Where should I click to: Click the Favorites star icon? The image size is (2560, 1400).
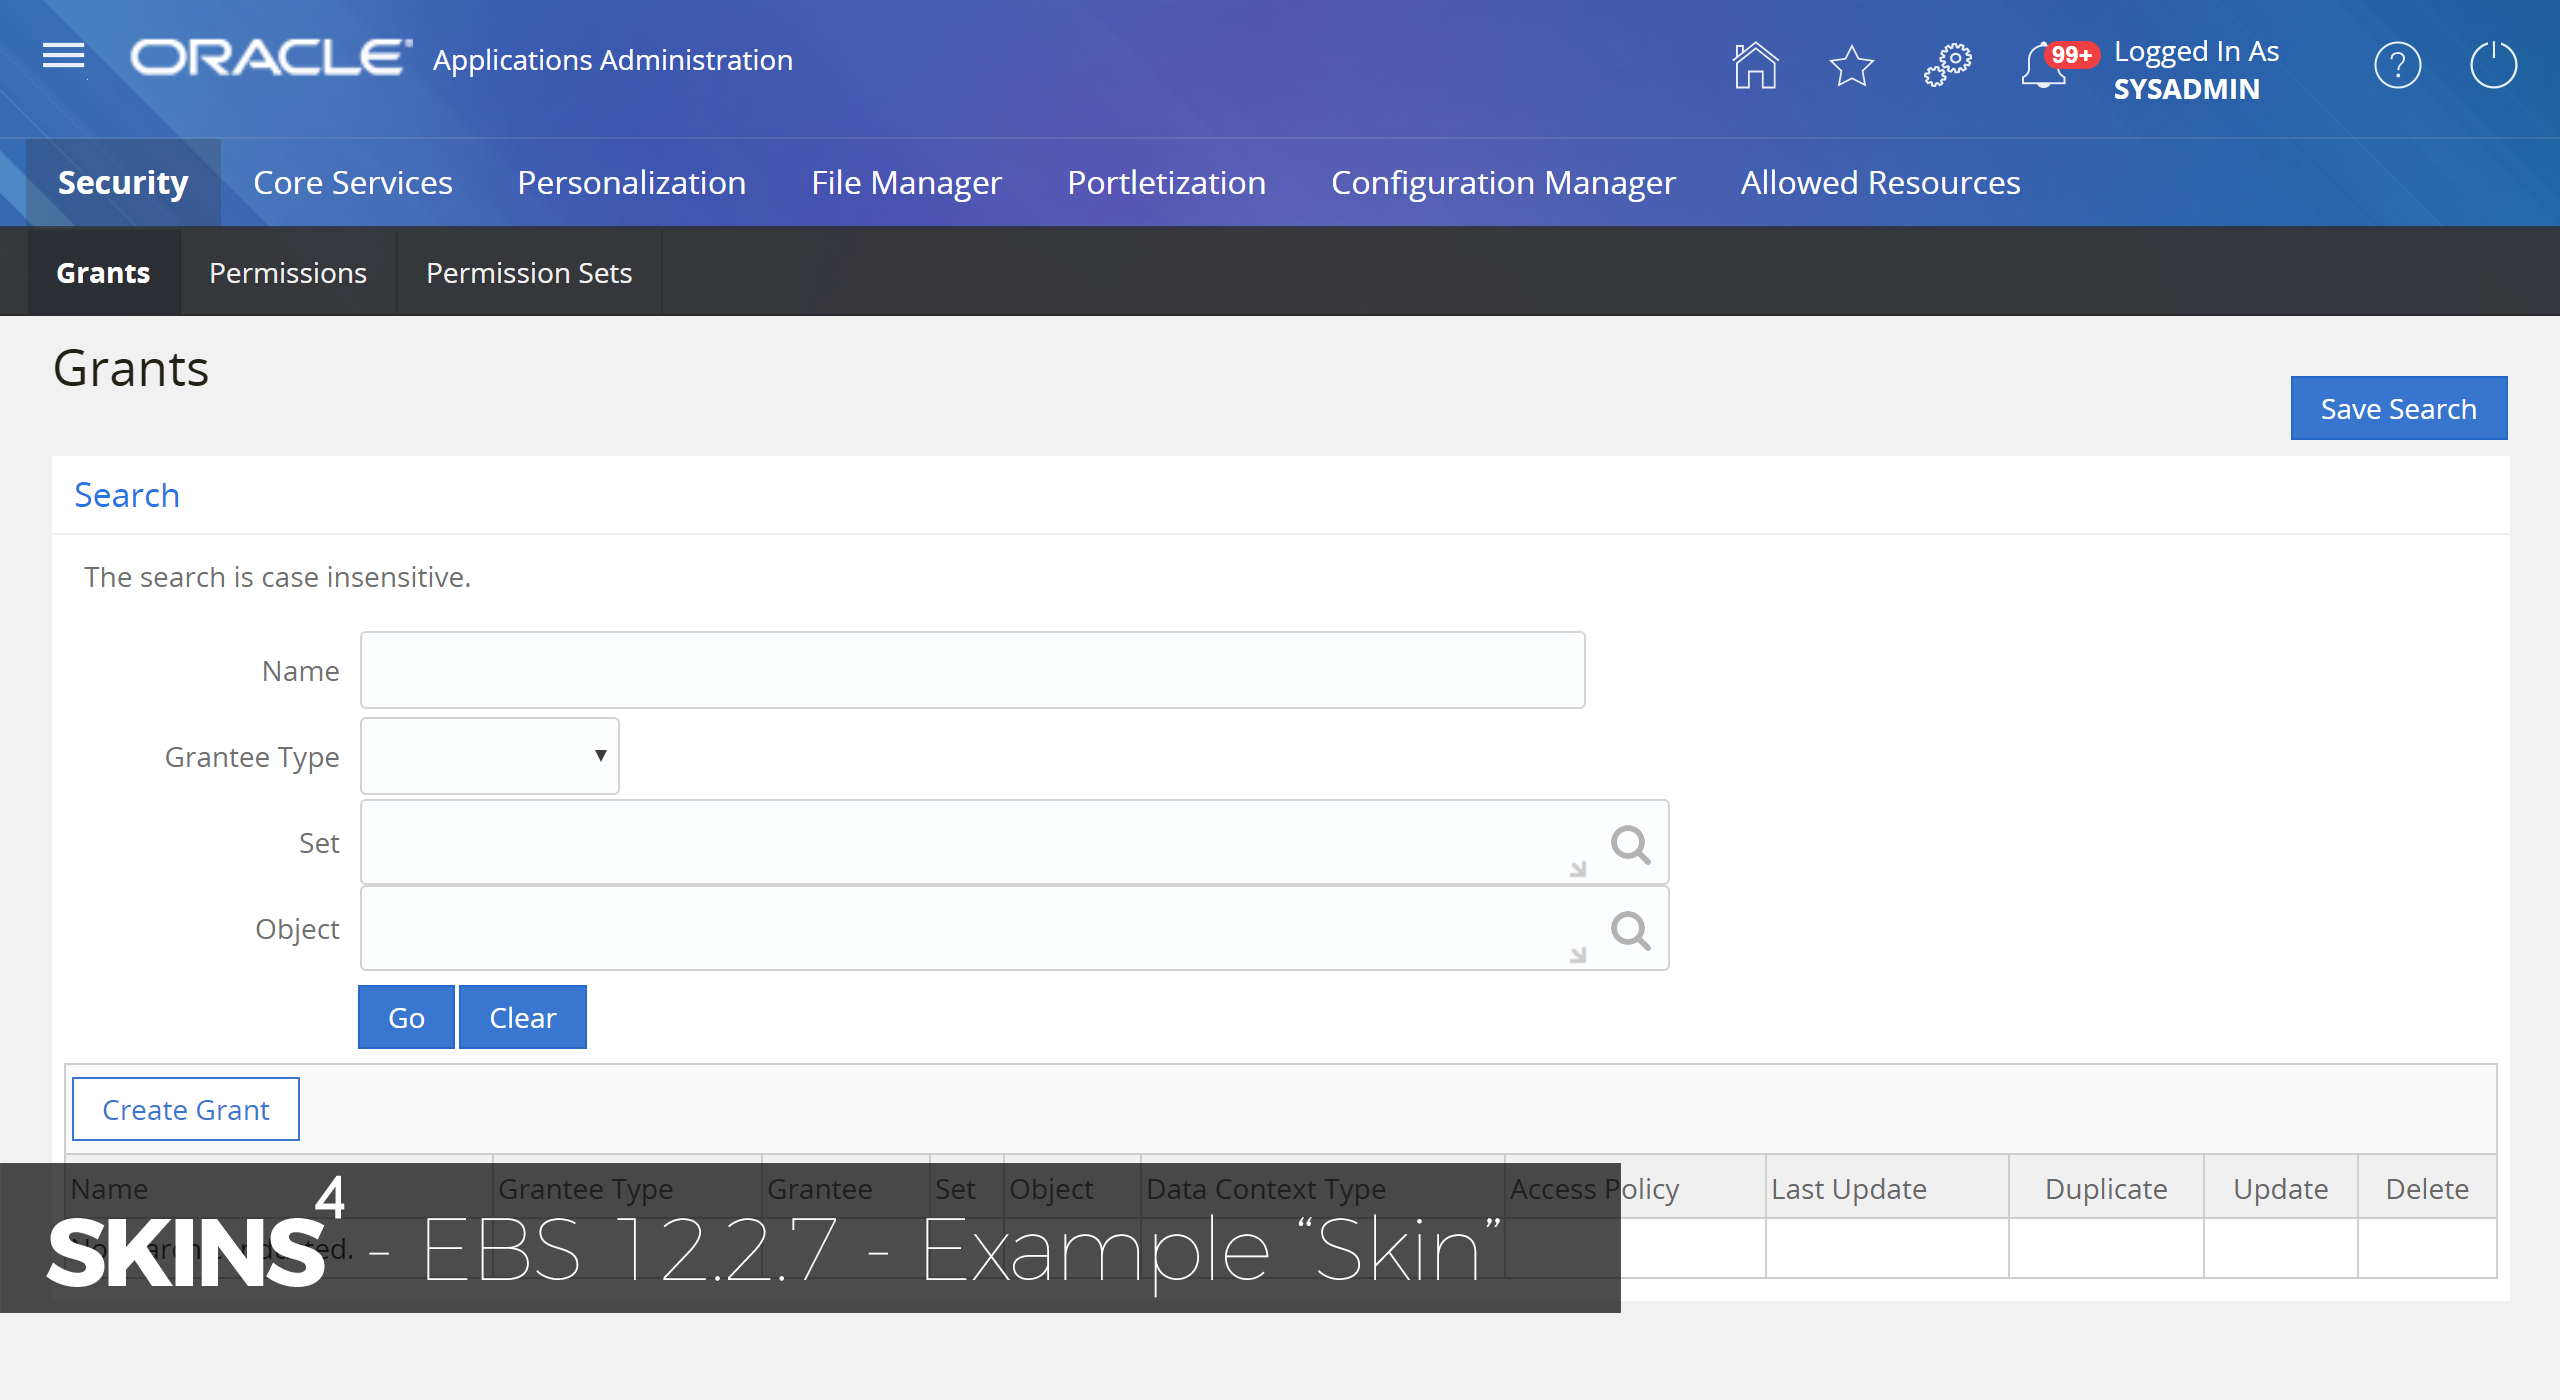[1853, 66]
